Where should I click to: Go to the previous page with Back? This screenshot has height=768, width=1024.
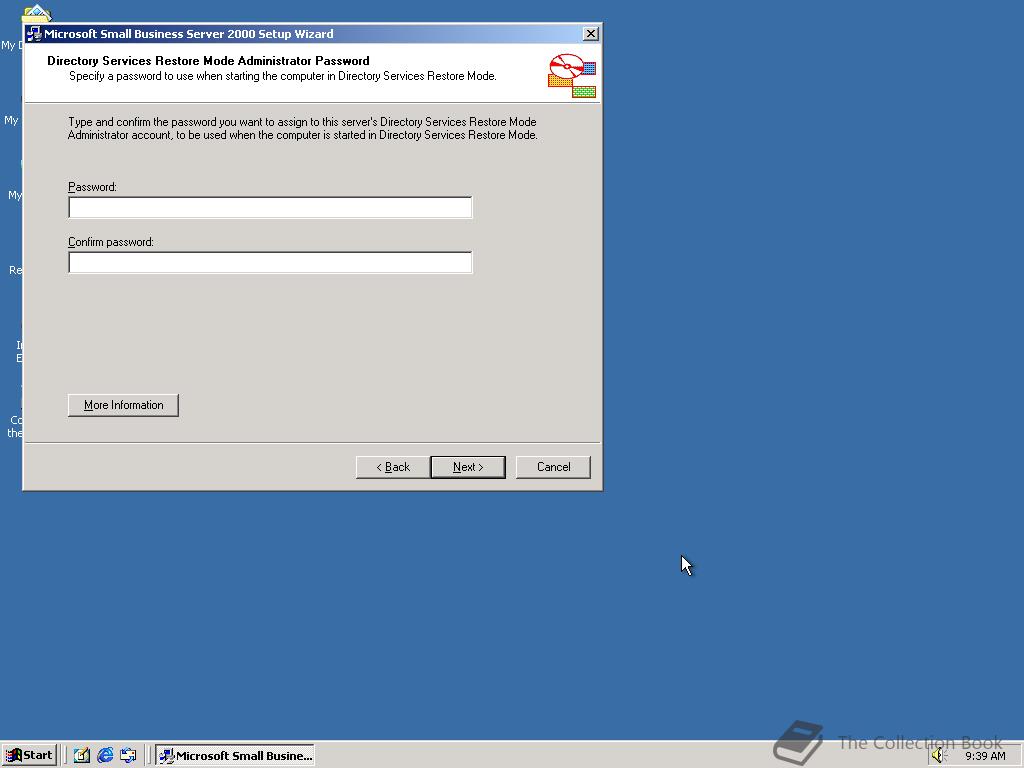tap(393, 467)
